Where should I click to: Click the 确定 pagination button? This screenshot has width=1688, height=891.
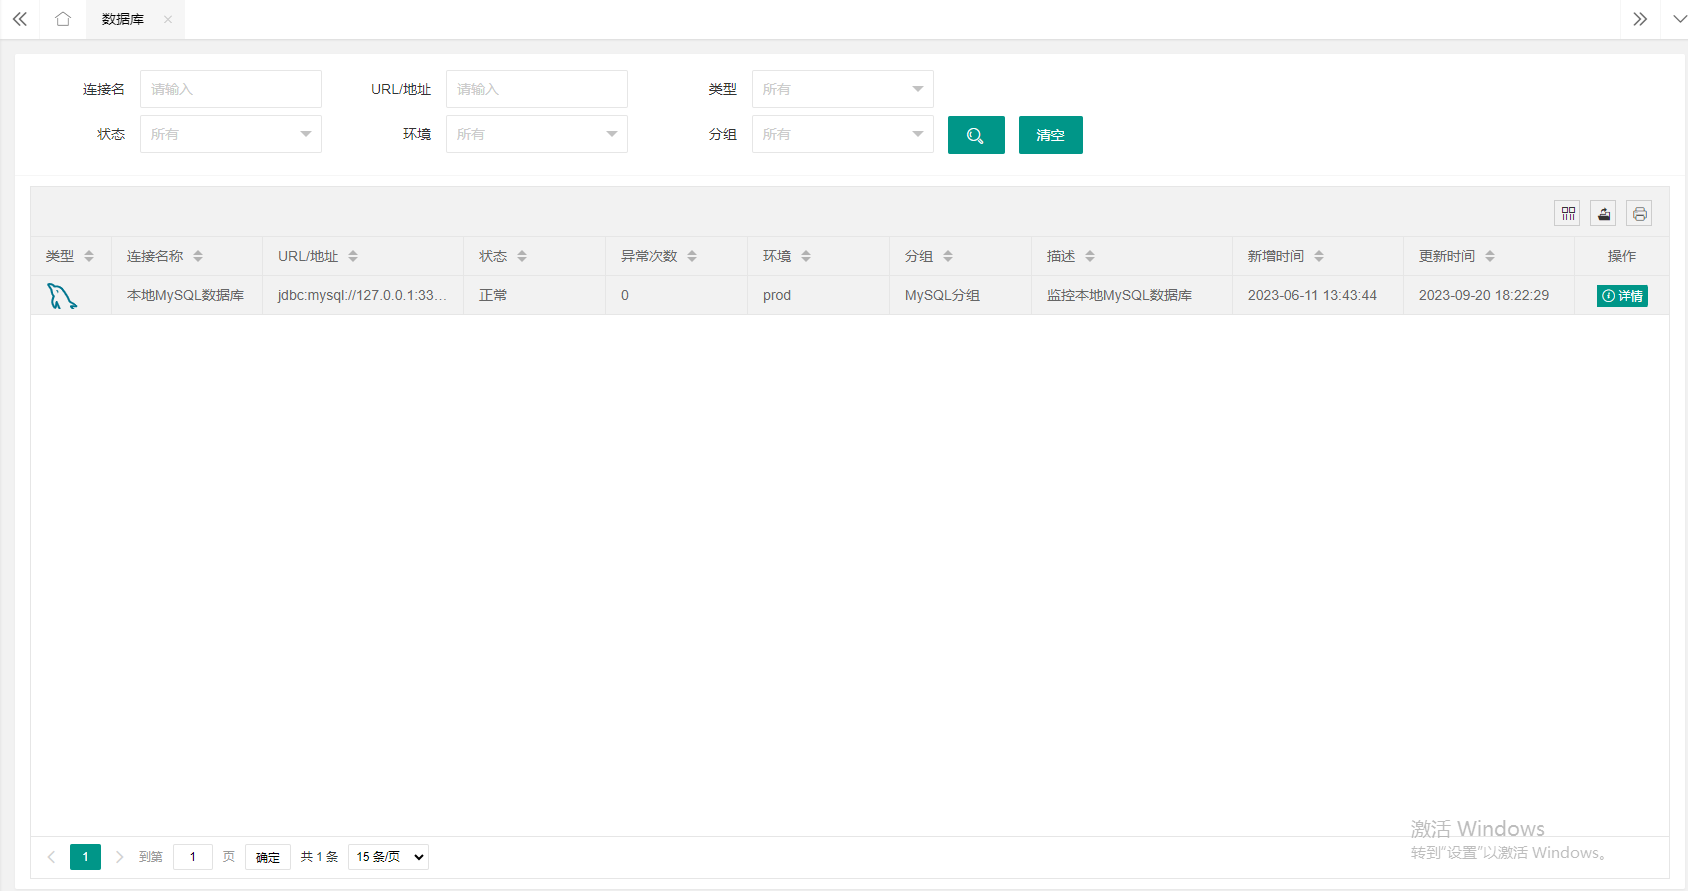pyautogui.click(x=268, y=857)
